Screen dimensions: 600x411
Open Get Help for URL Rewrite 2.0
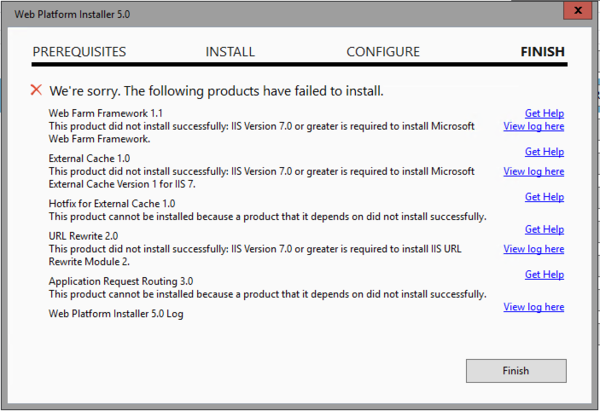544,229
